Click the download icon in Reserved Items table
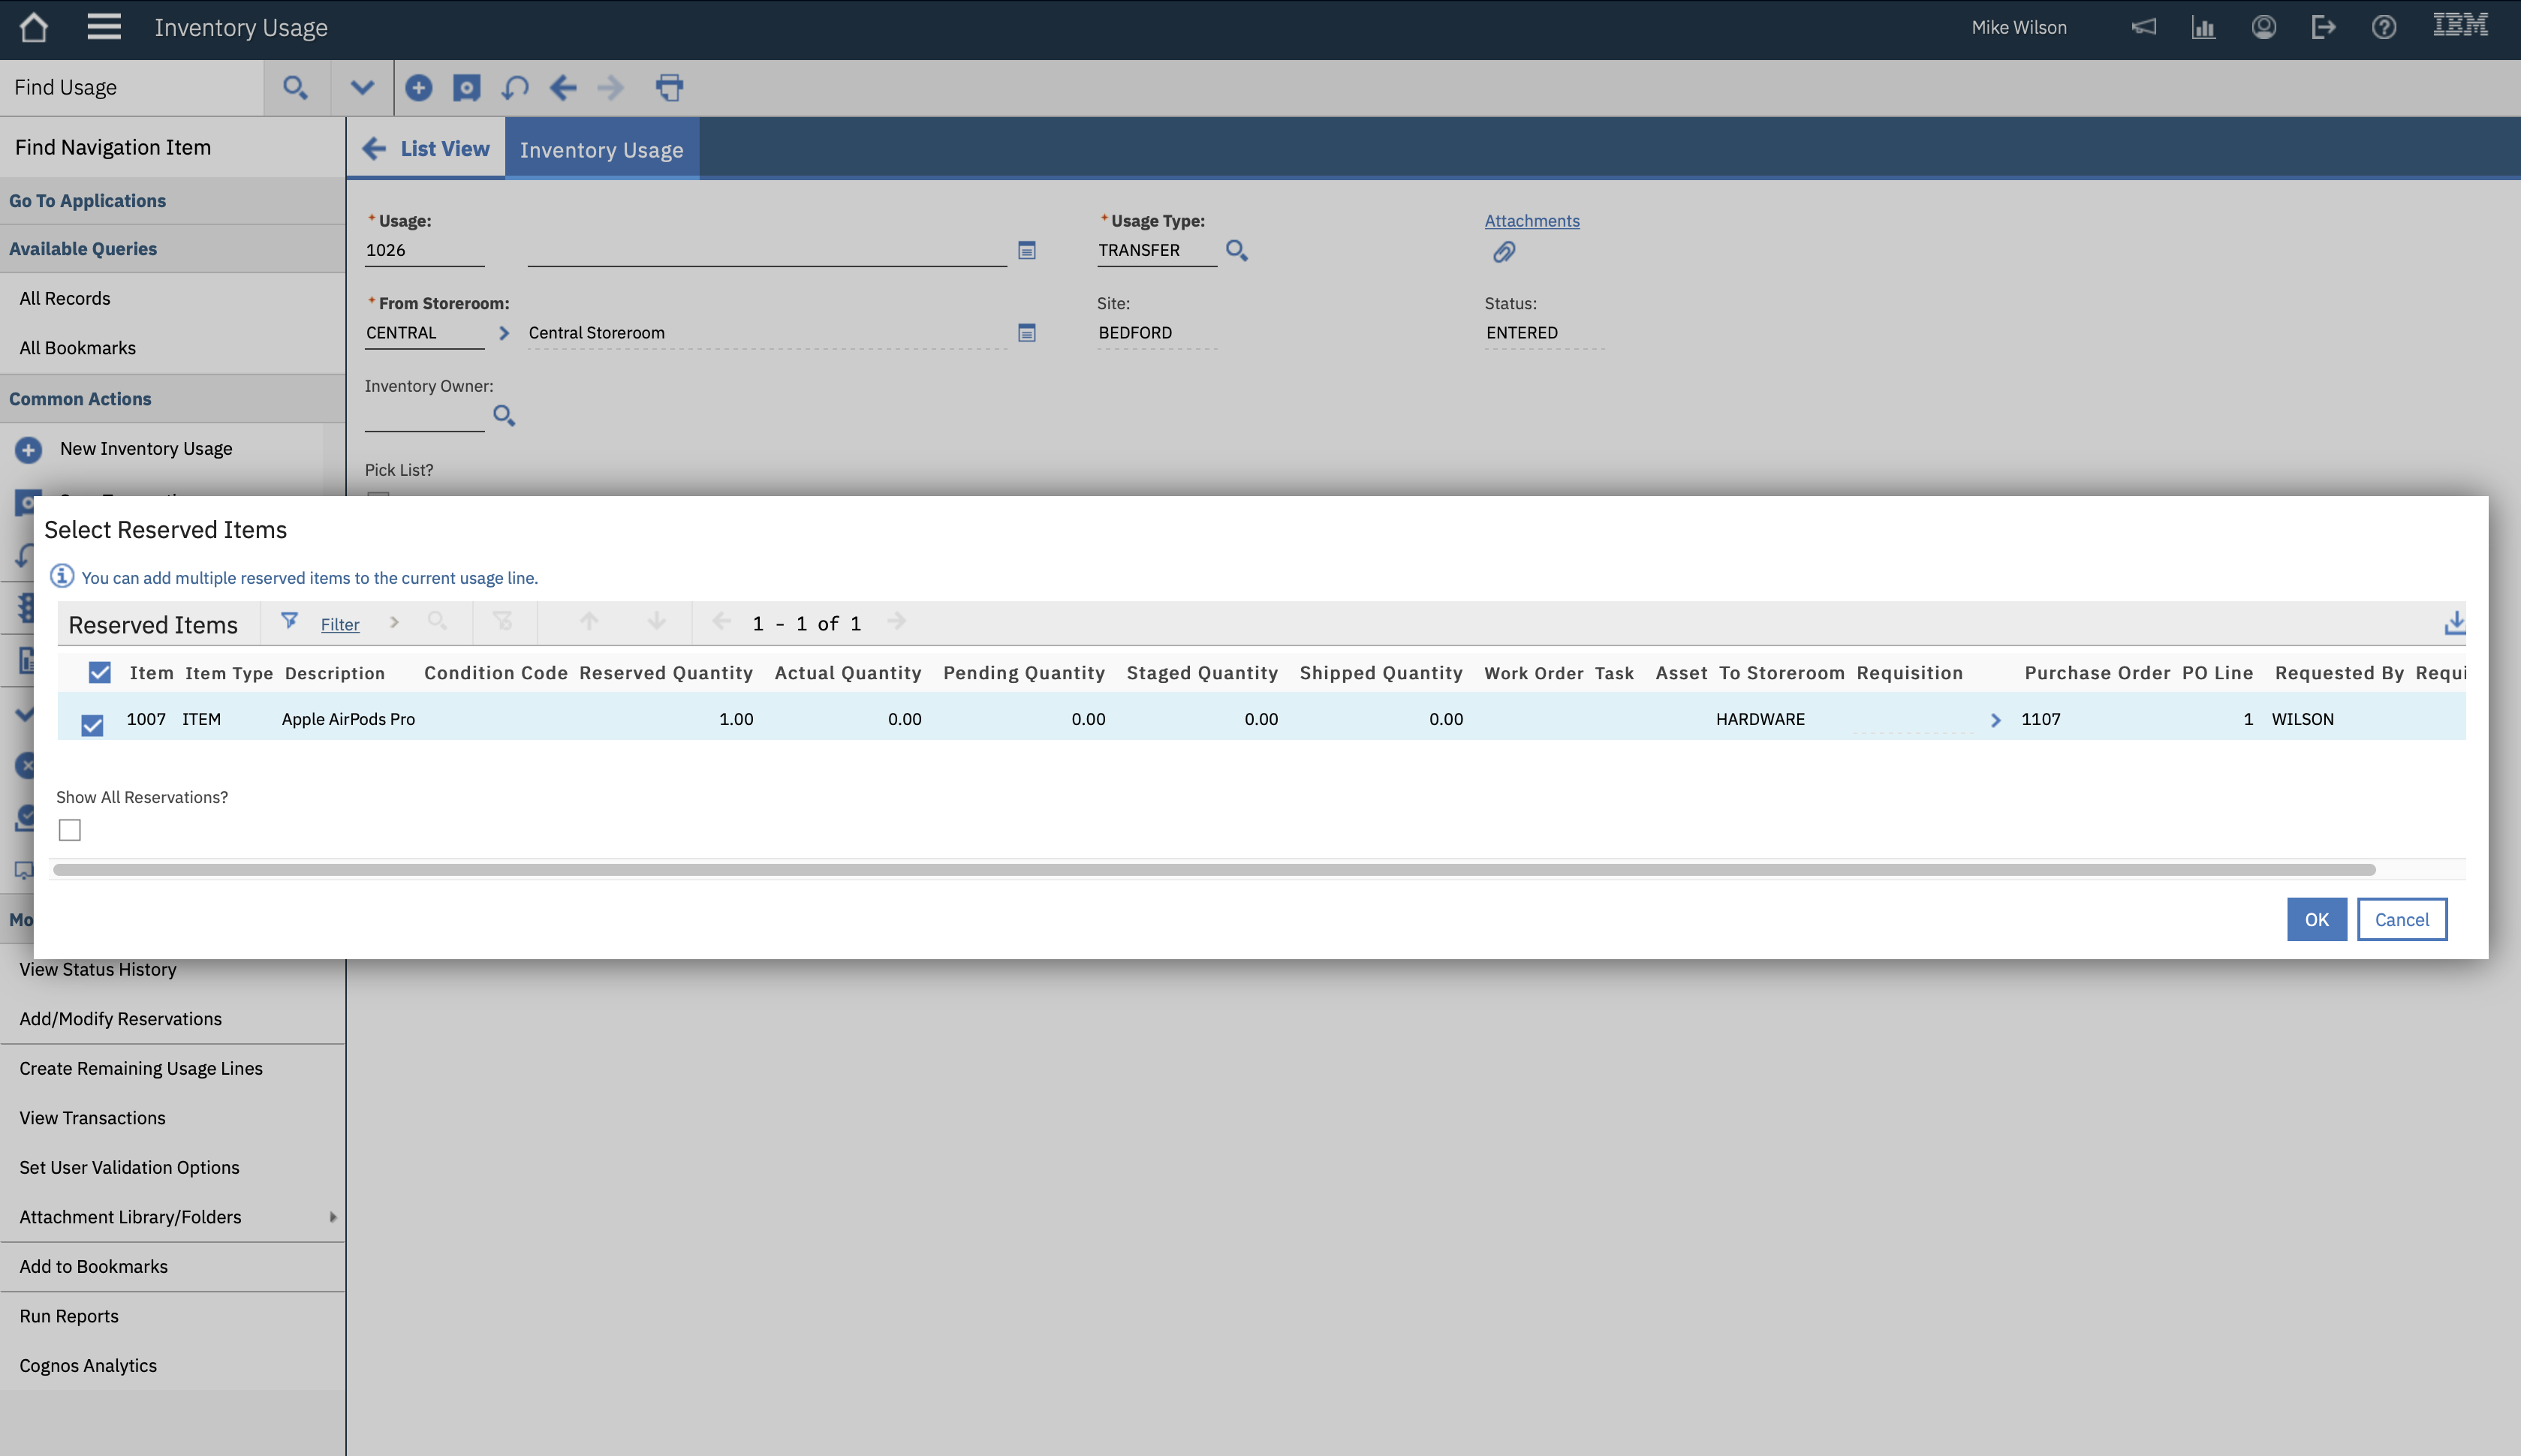Viewport: 2521px width, 1456px height. (2456, 622)
